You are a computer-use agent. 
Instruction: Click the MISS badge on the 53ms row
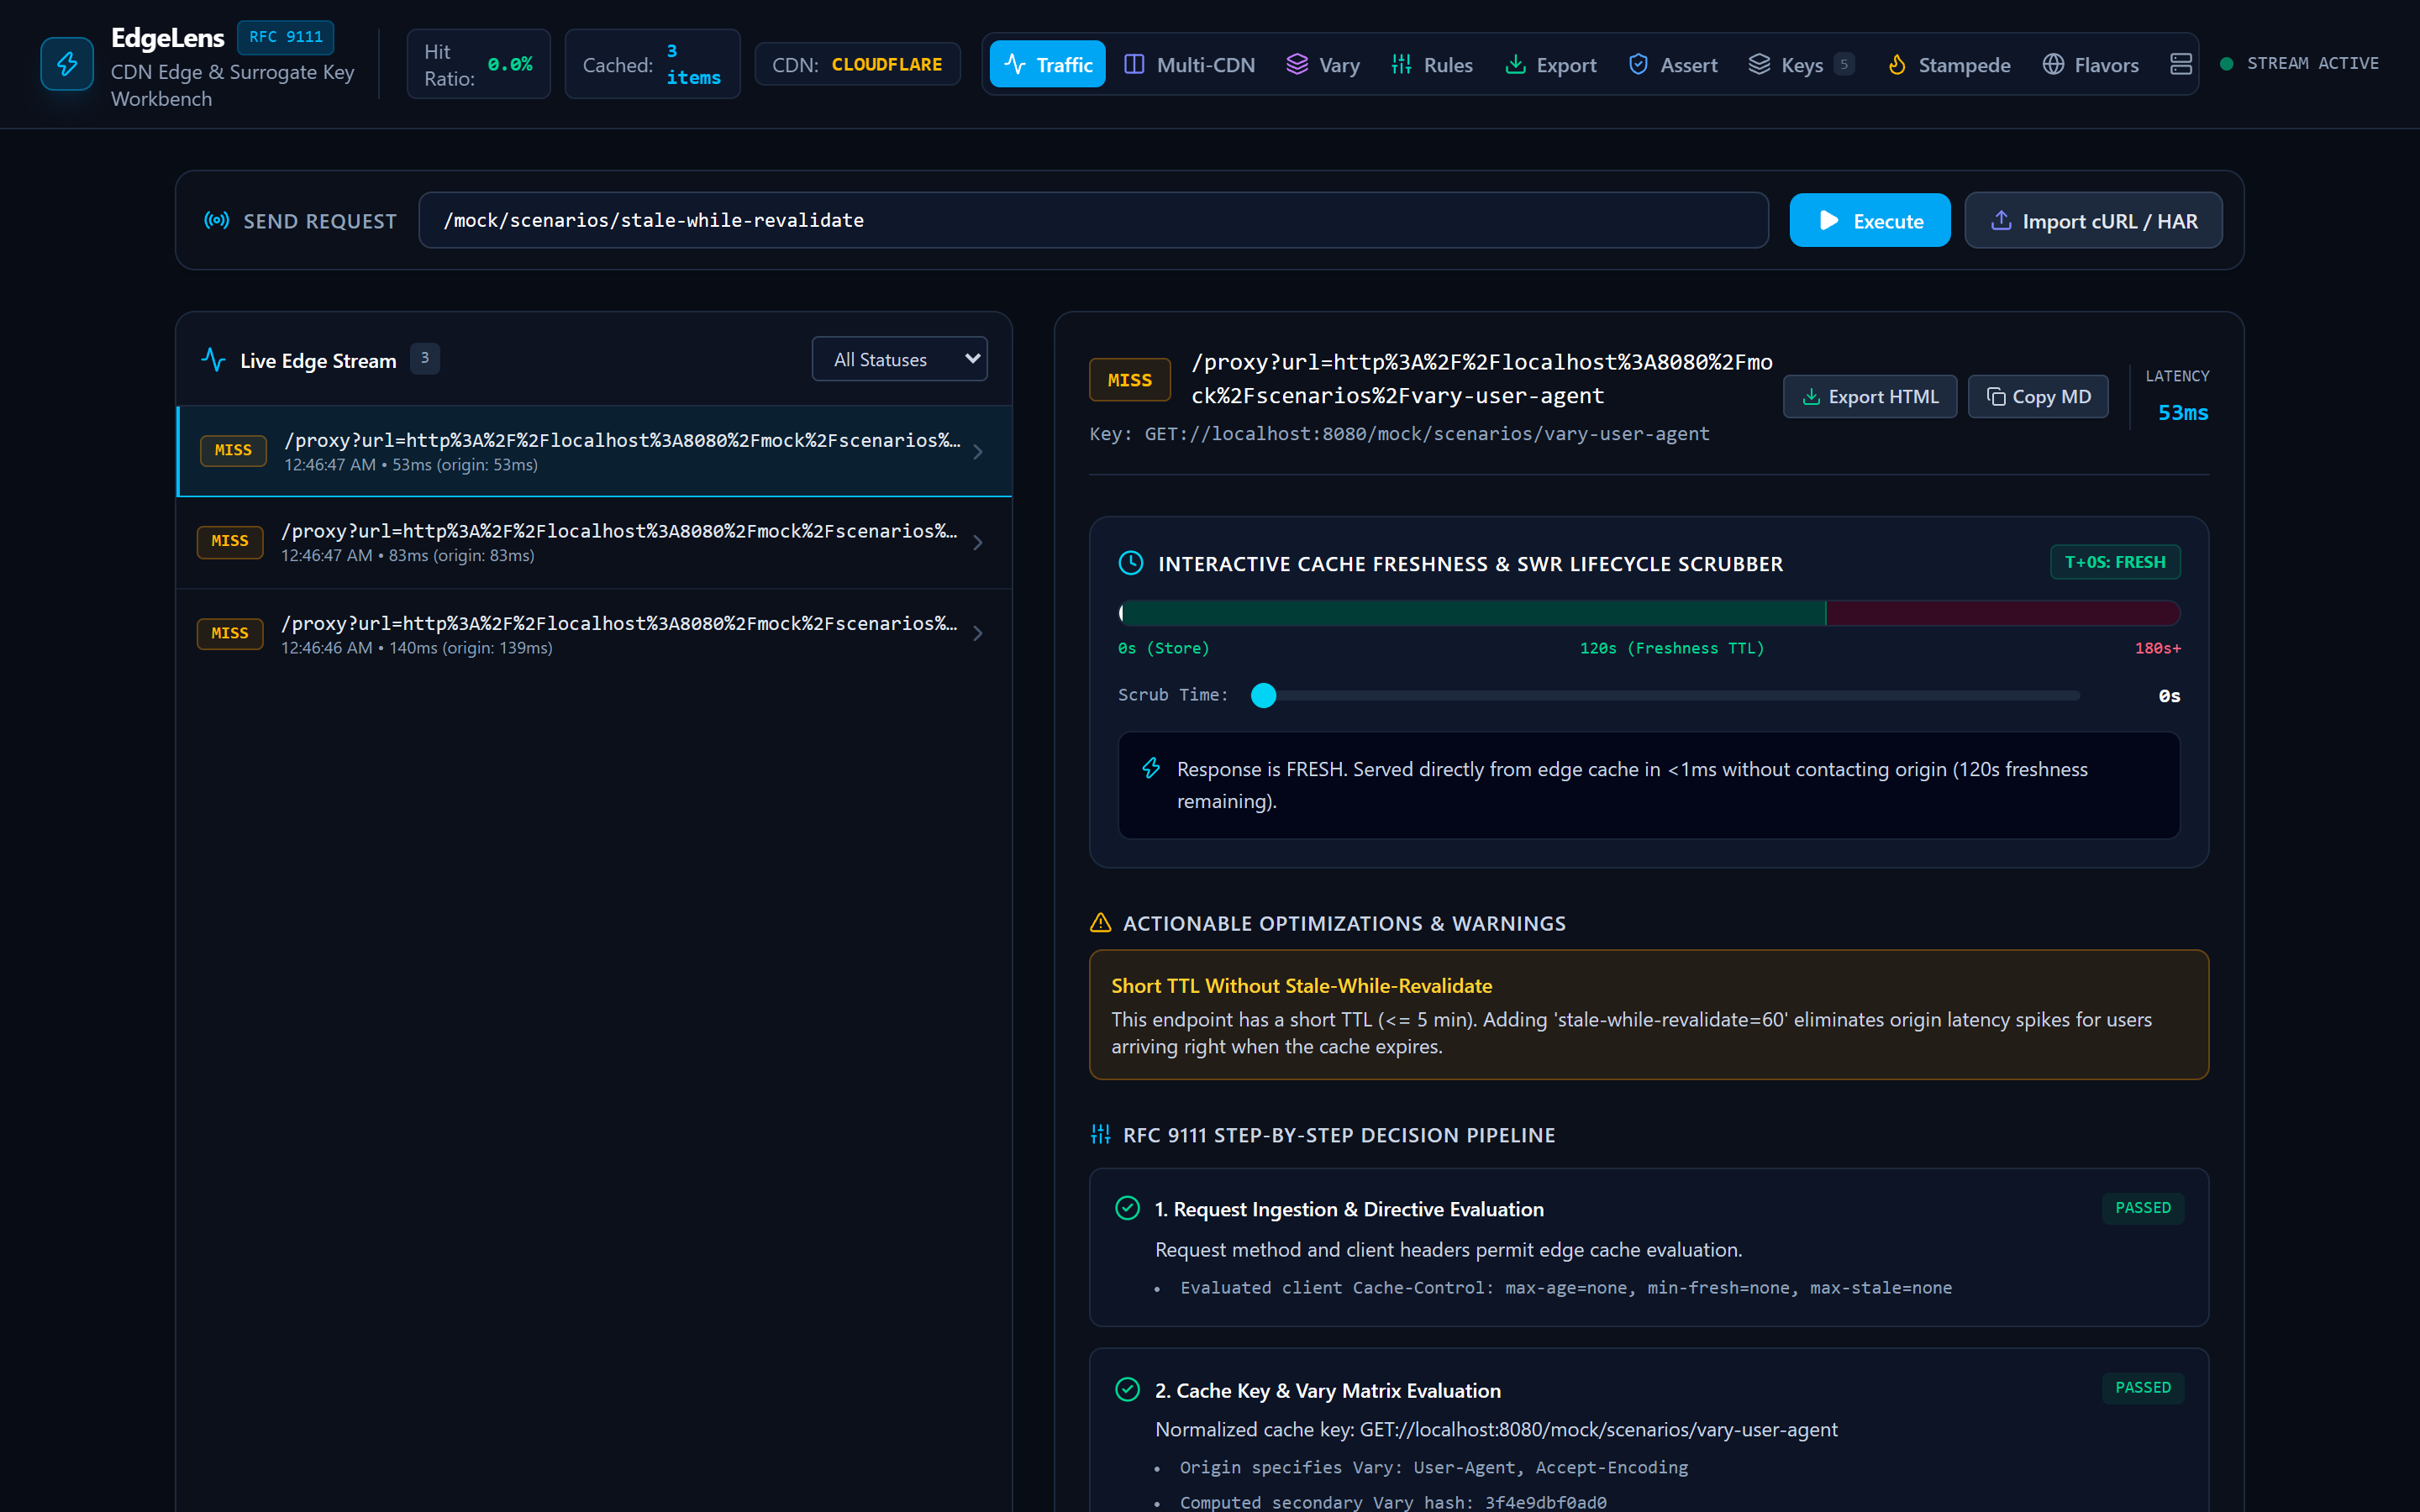point(233,450)
